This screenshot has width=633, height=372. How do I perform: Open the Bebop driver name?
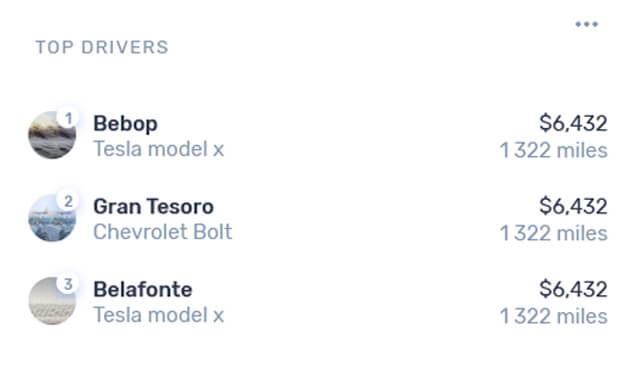click(x=126, y=124)
